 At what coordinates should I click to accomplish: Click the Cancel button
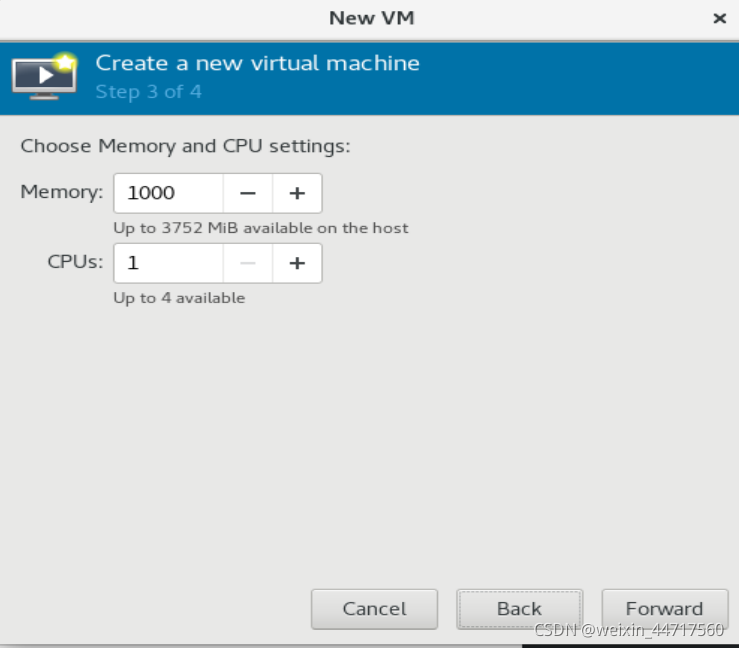point(374,609)
